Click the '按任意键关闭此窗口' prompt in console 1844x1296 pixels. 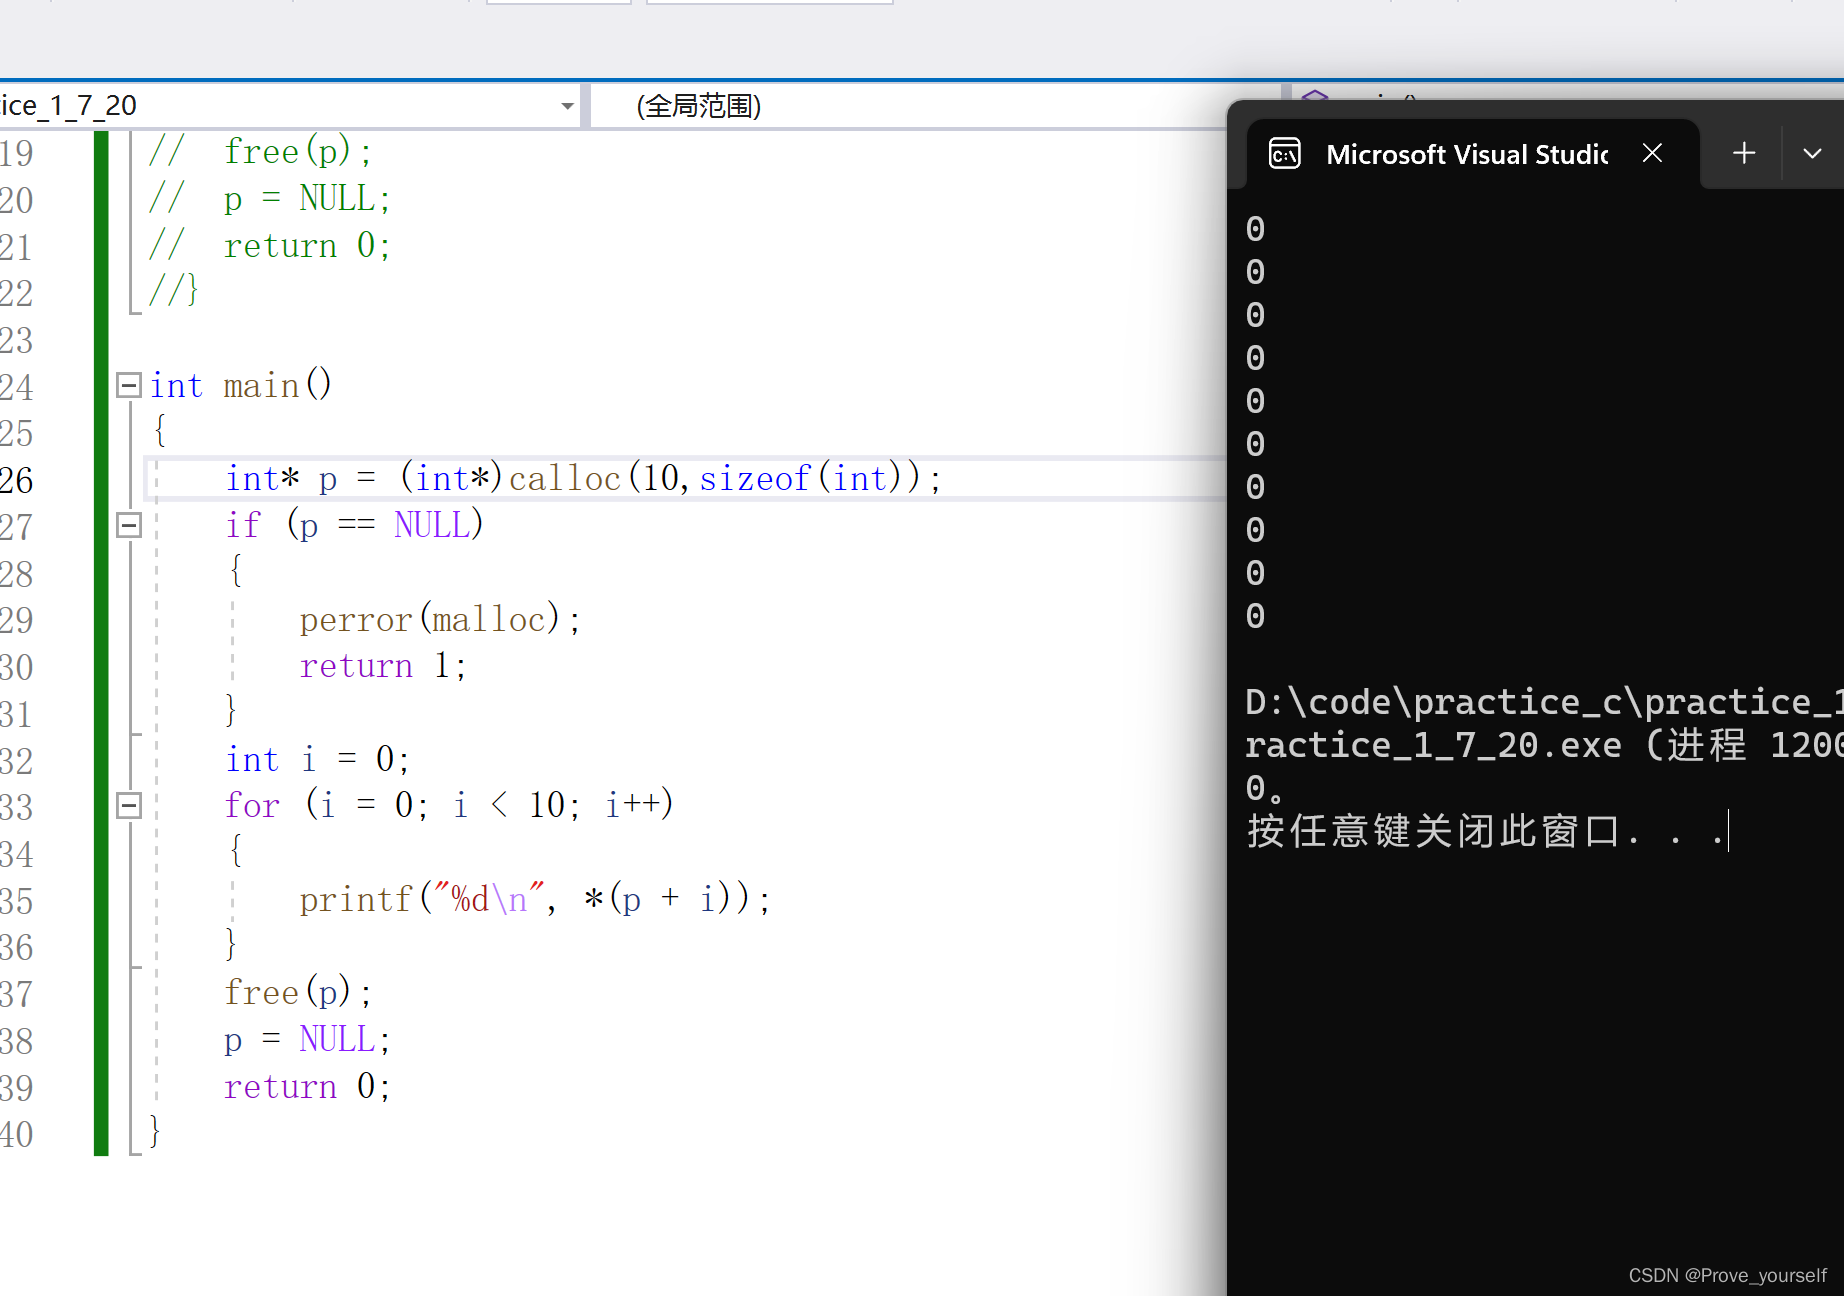coord(1485,831)
